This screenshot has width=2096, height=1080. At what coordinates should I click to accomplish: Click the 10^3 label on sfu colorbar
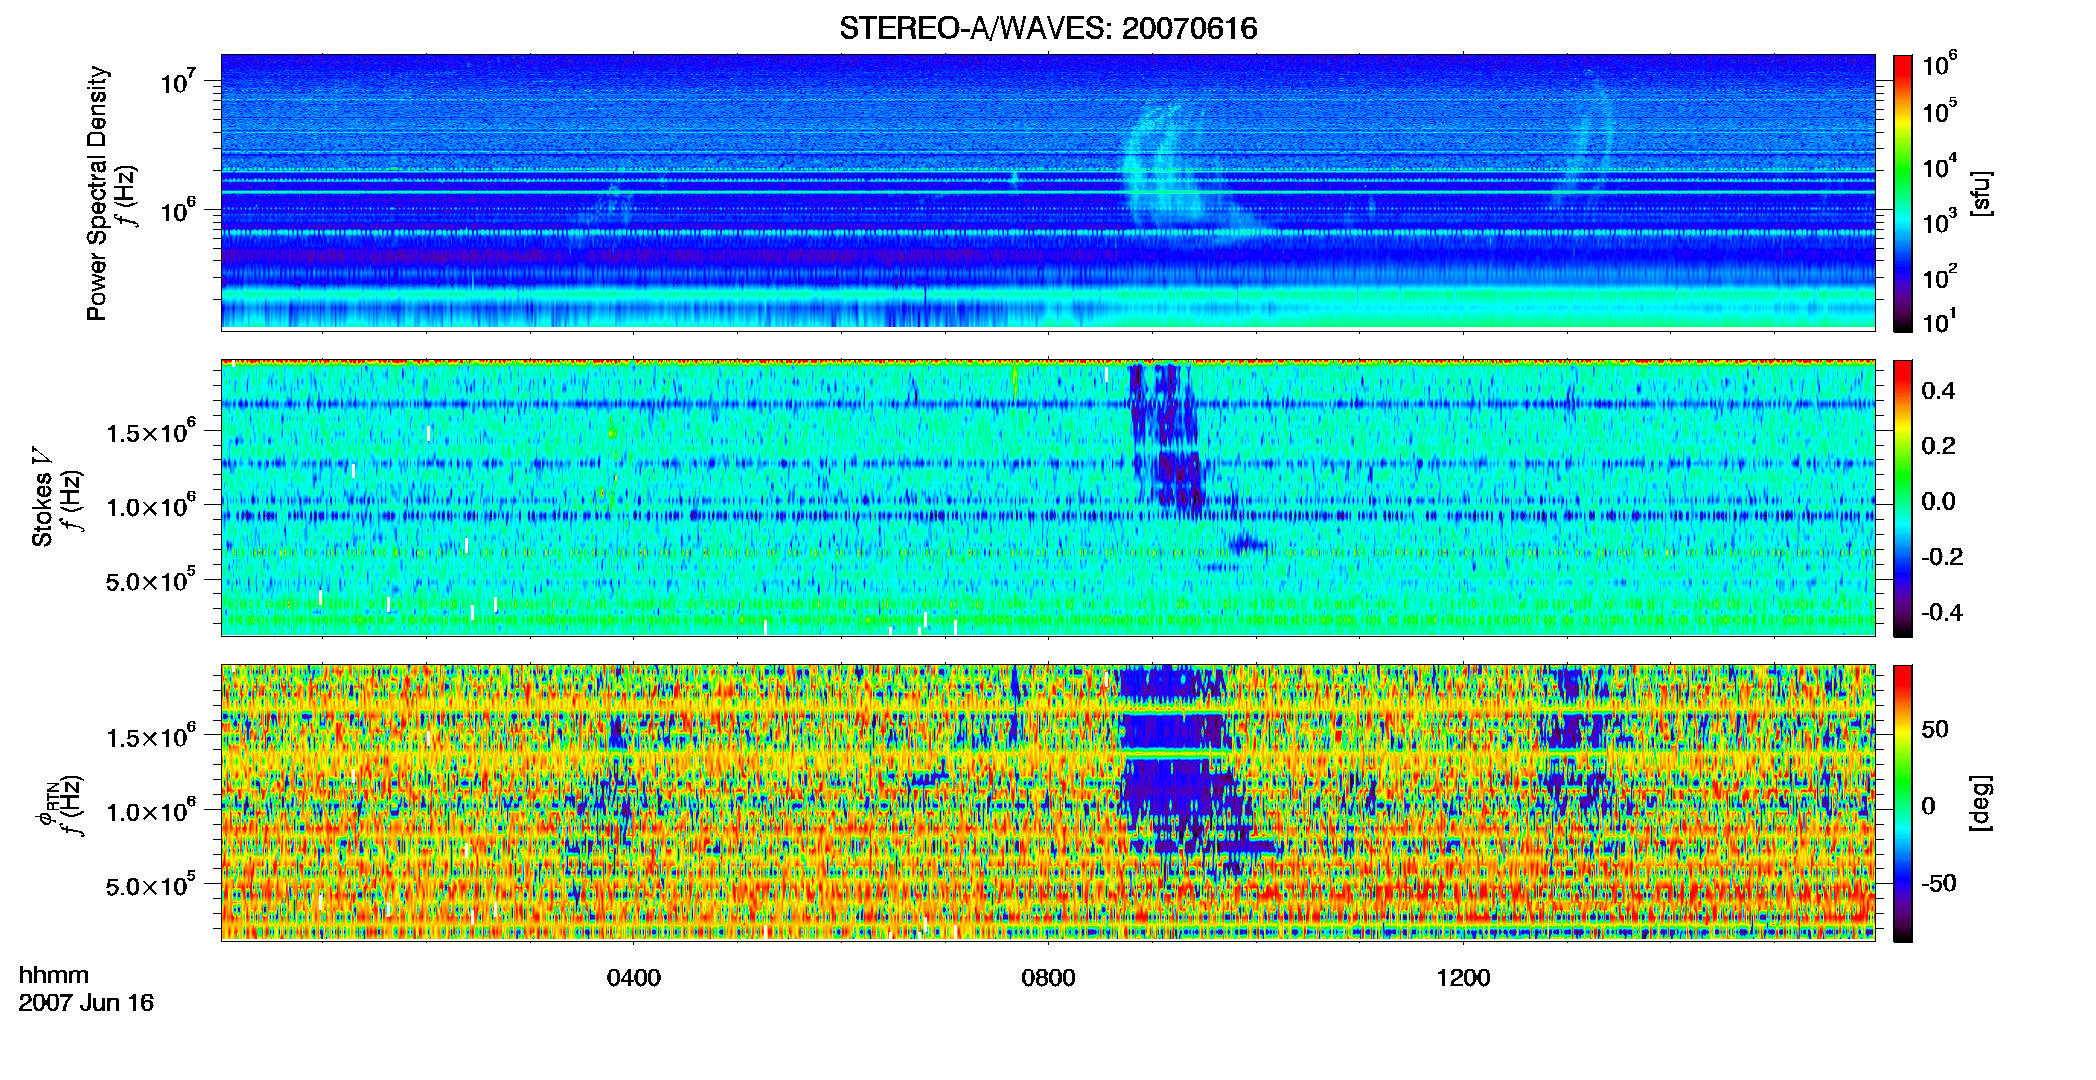1940,222
